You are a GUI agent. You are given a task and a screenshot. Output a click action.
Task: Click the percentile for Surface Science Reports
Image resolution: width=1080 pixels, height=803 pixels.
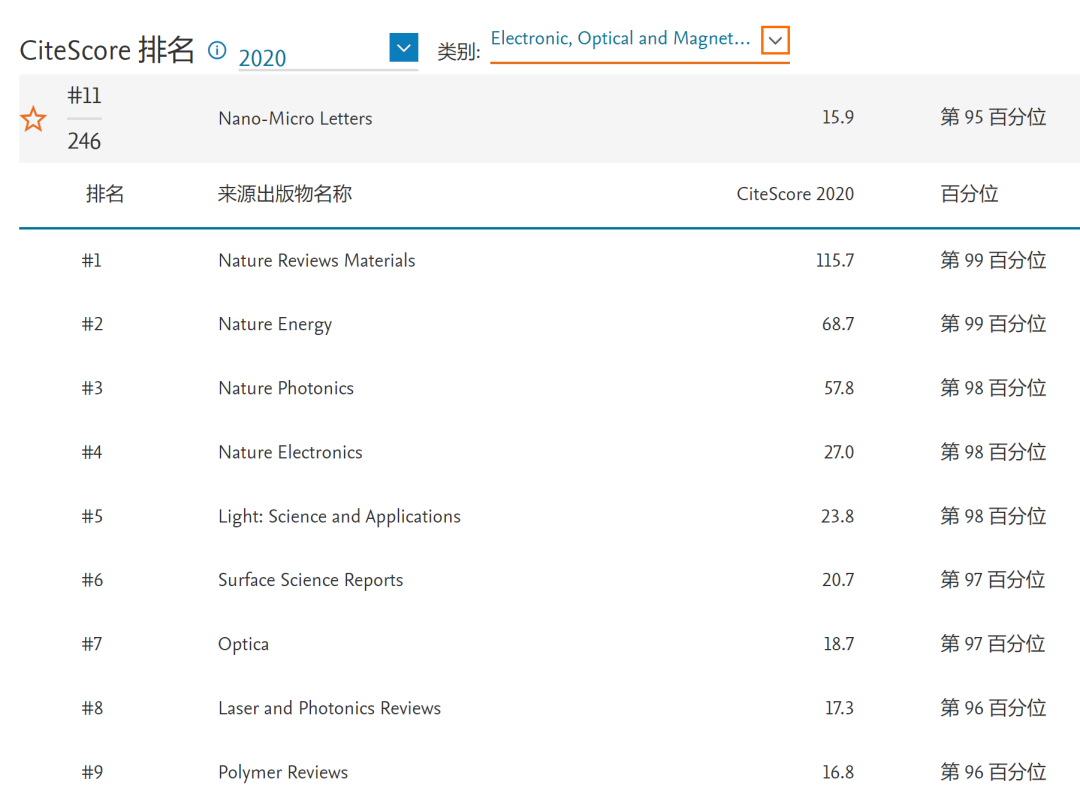click(993, 581)
